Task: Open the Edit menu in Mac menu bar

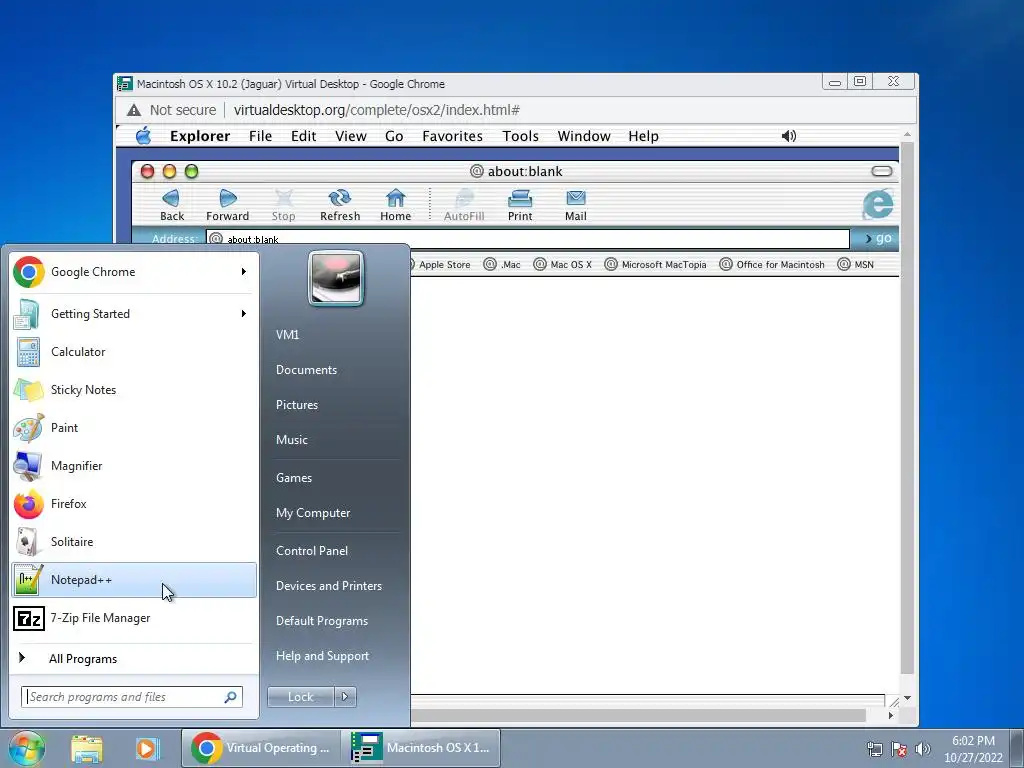Action: click(303, 136)
